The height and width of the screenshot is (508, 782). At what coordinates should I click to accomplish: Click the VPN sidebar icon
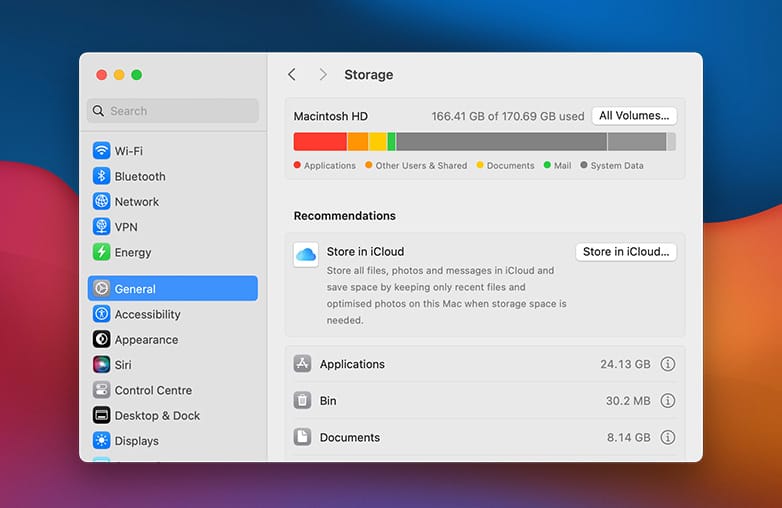(101, 227)
